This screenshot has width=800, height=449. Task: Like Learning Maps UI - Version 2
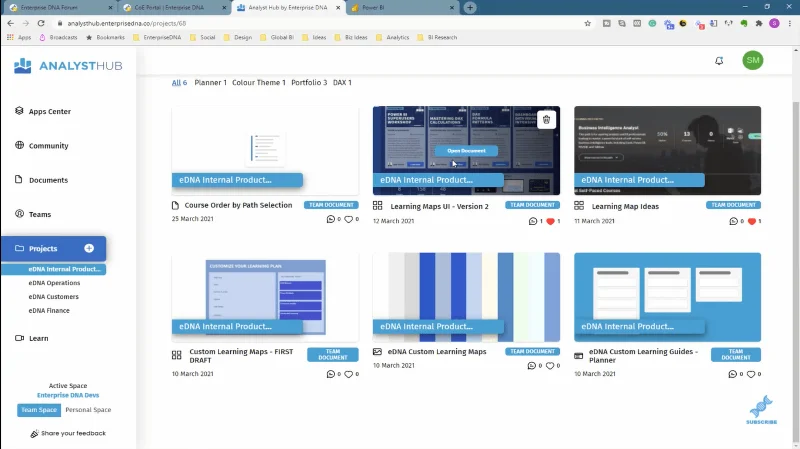tap(550, 221)
